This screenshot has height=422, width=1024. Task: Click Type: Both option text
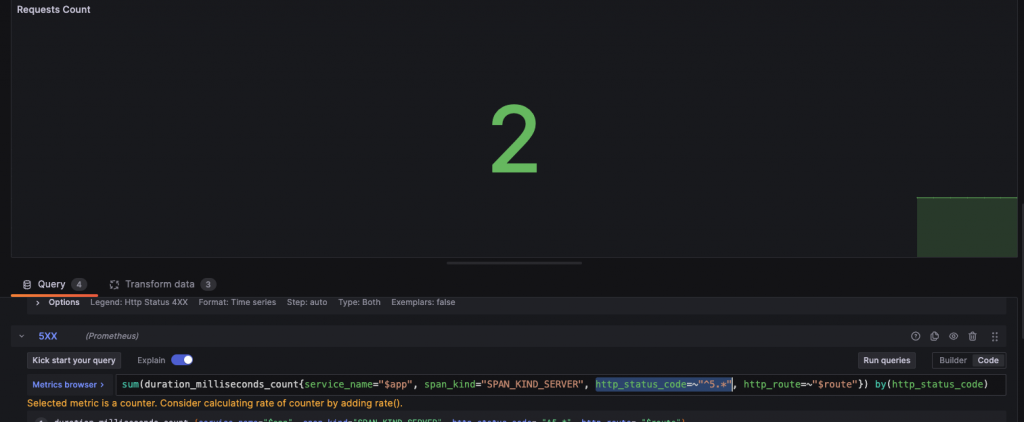click(x=359, y=302)
